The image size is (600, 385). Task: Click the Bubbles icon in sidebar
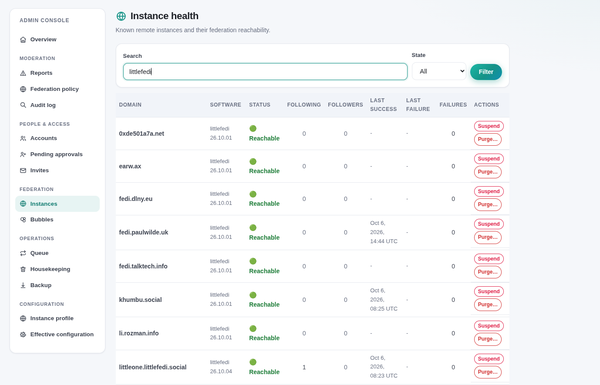pyautogui.click(x=23, y=220)
